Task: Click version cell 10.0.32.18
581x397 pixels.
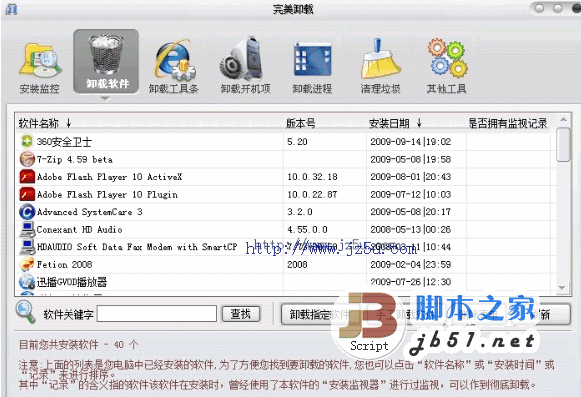Action: pyautogui.click(x=312, y=177)
